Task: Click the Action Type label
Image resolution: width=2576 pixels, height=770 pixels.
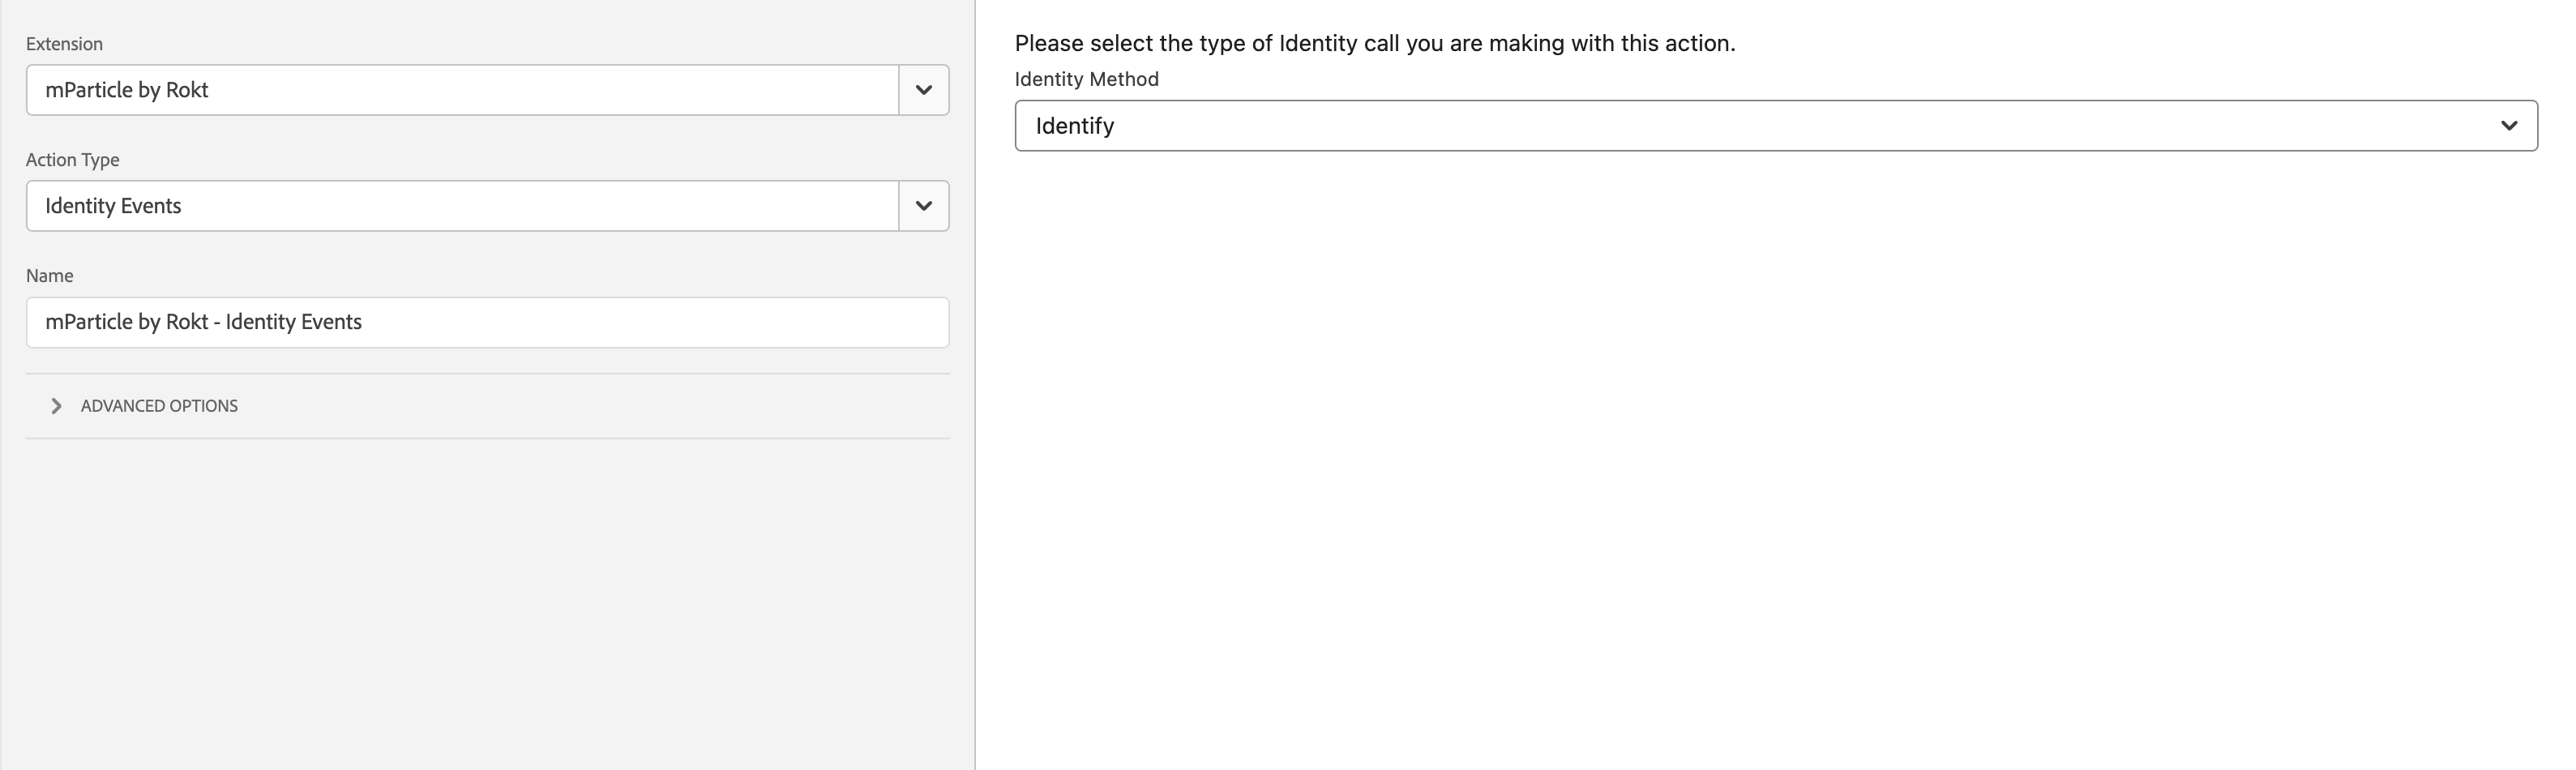Action: pos(72,159)
